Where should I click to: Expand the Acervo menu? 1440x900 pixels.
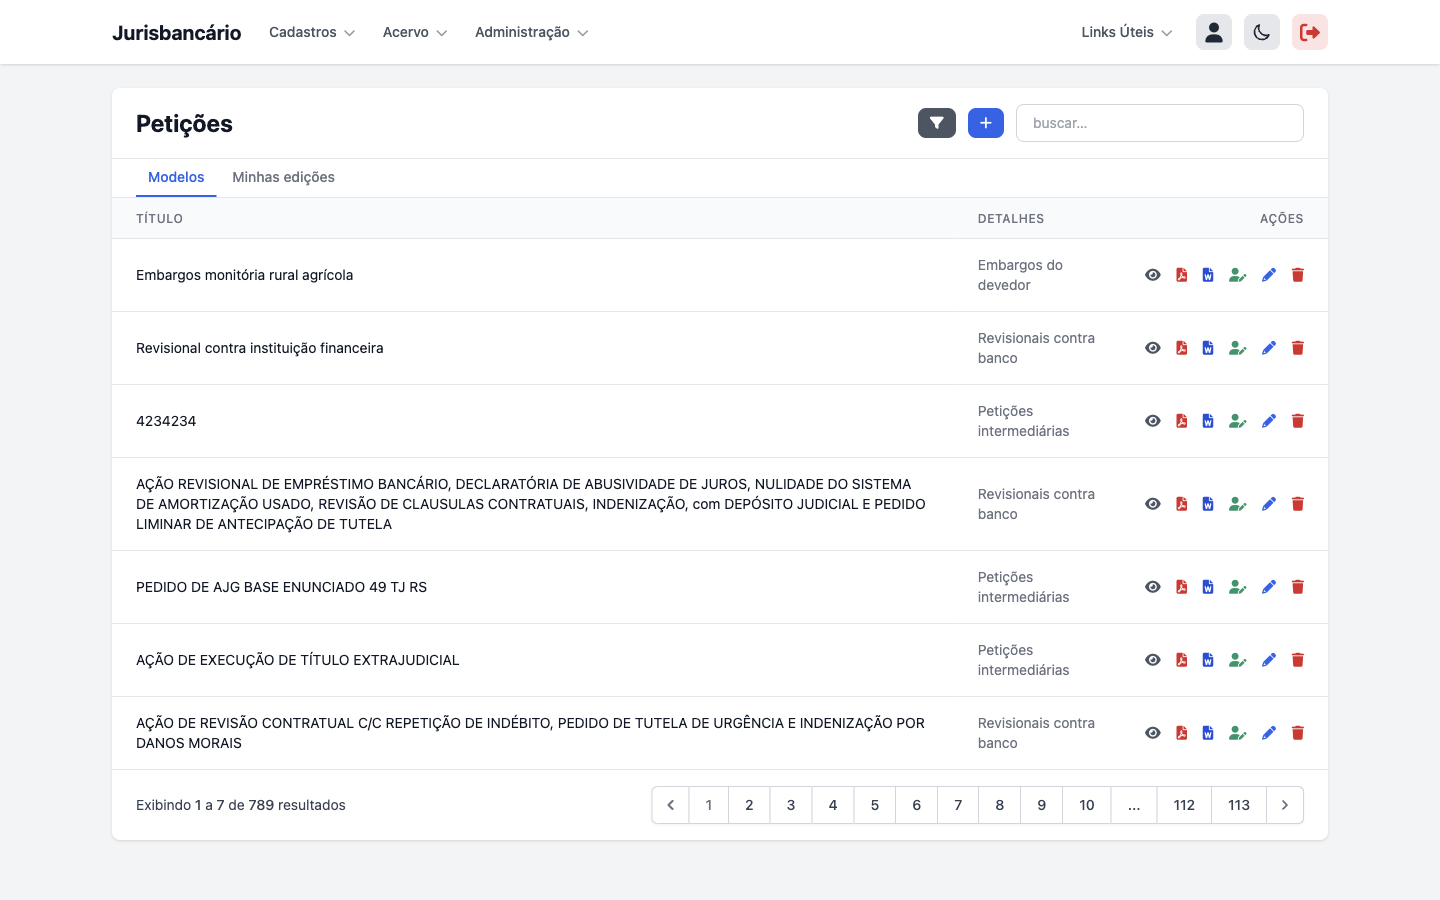point(415,32)
